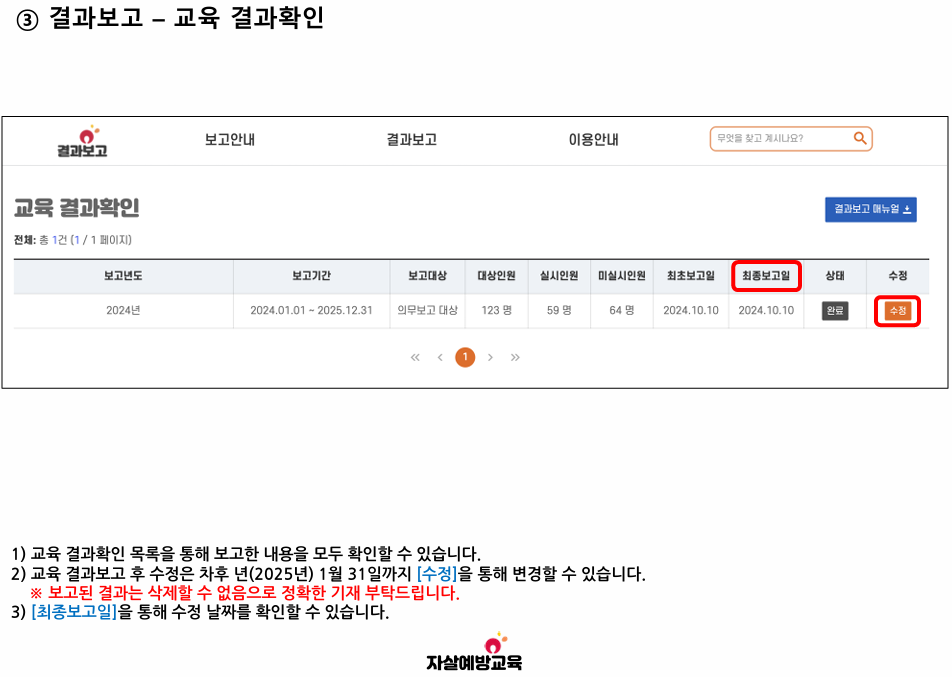This screenshot has width=952, height=677.
Task: Click the 완료 status badge
Action: point(835,311)
